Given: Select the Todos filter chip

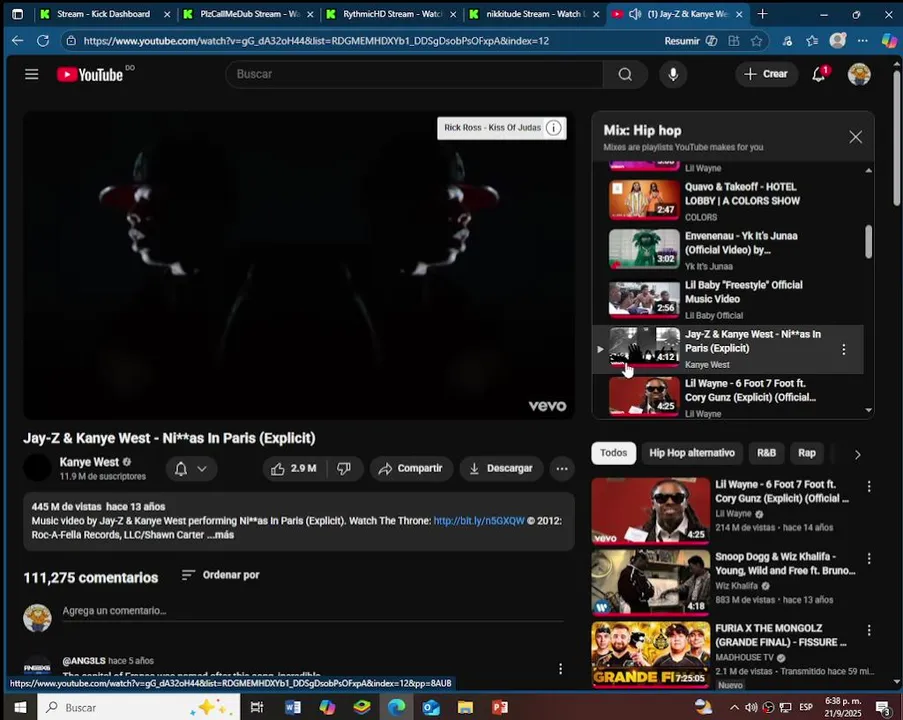Looking at the screenshot, I should coord(613,453).
